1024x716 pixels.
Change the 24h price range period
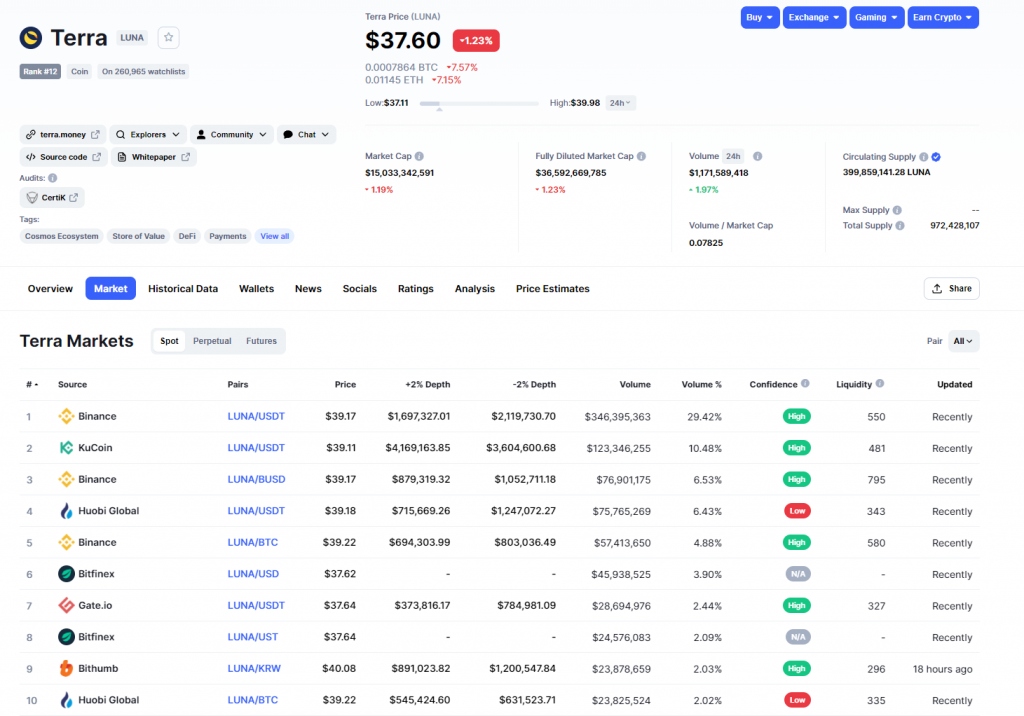point(620,103)
